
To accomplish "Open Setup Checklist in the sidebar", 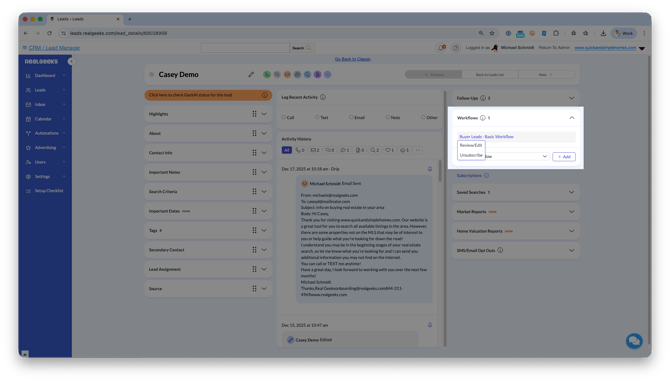I will (45, 191).
